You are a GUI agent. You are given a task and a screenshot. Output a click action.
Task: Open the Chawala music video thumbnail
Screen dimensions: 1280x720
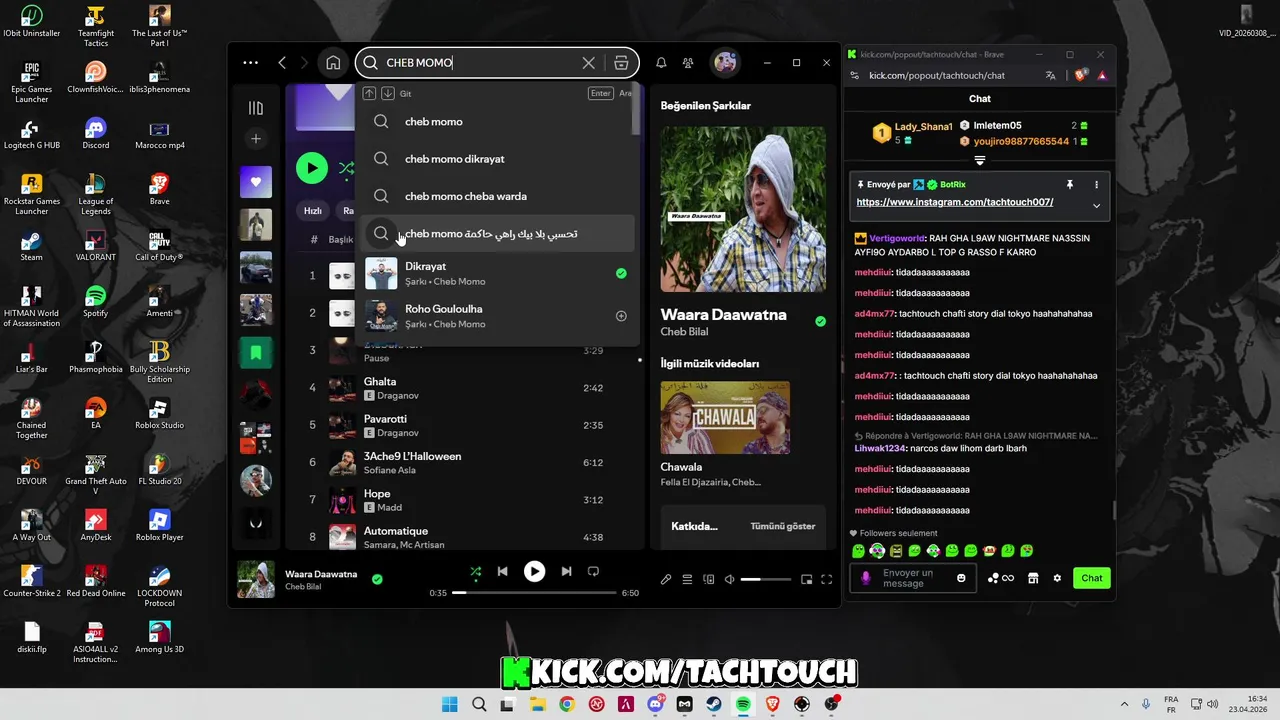click(725, 418)
